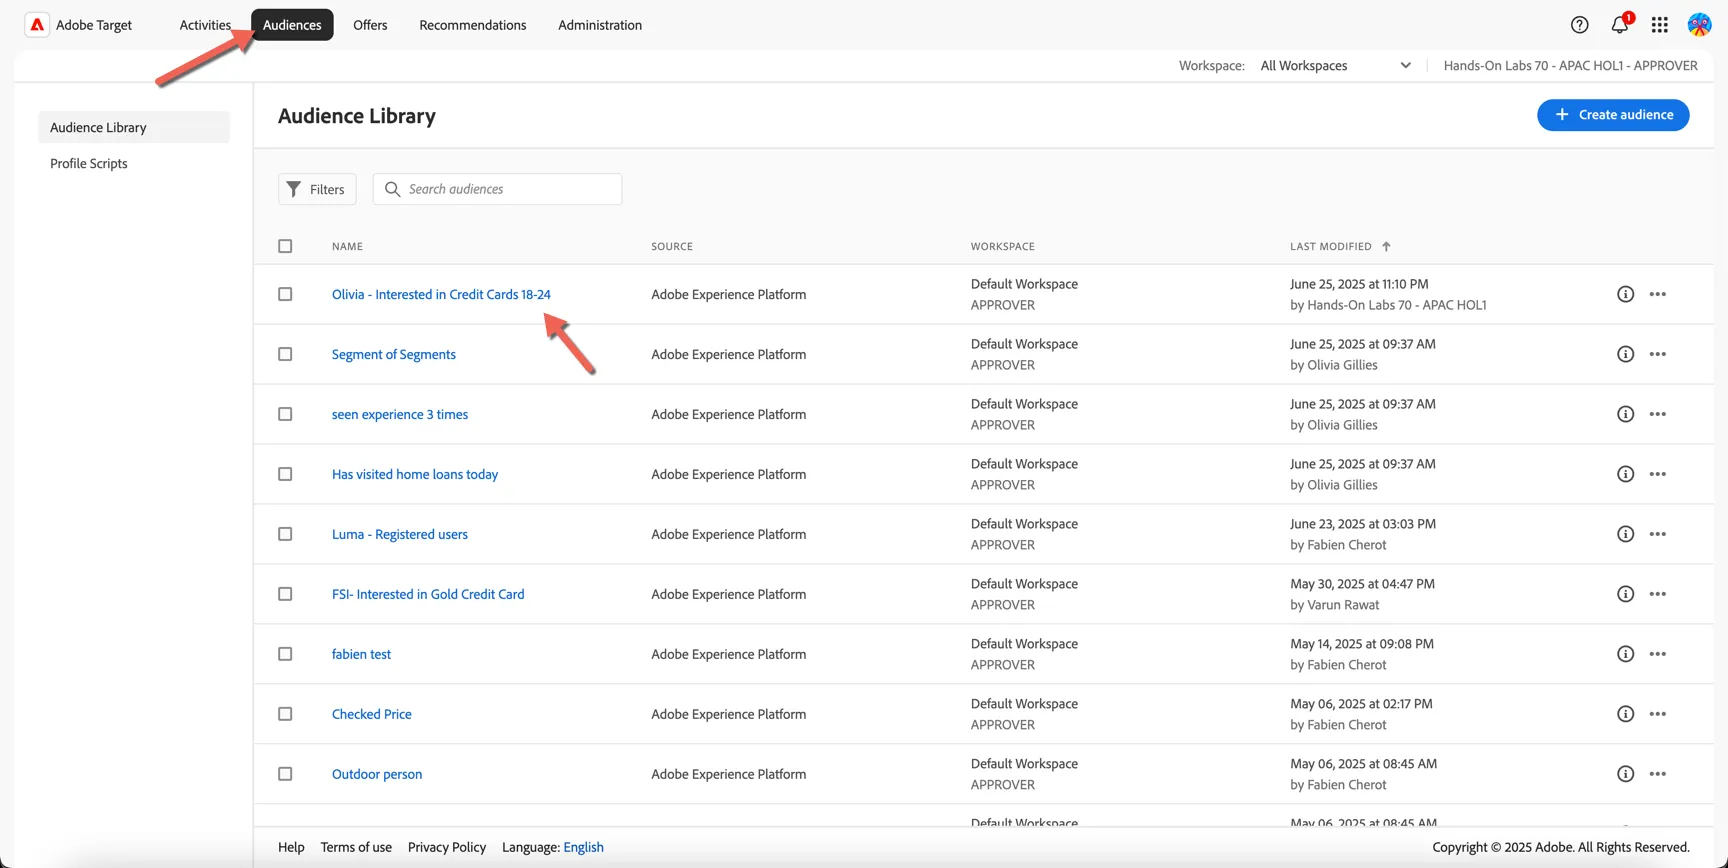Select Audience Library in the sidebar

click(134, 127)
